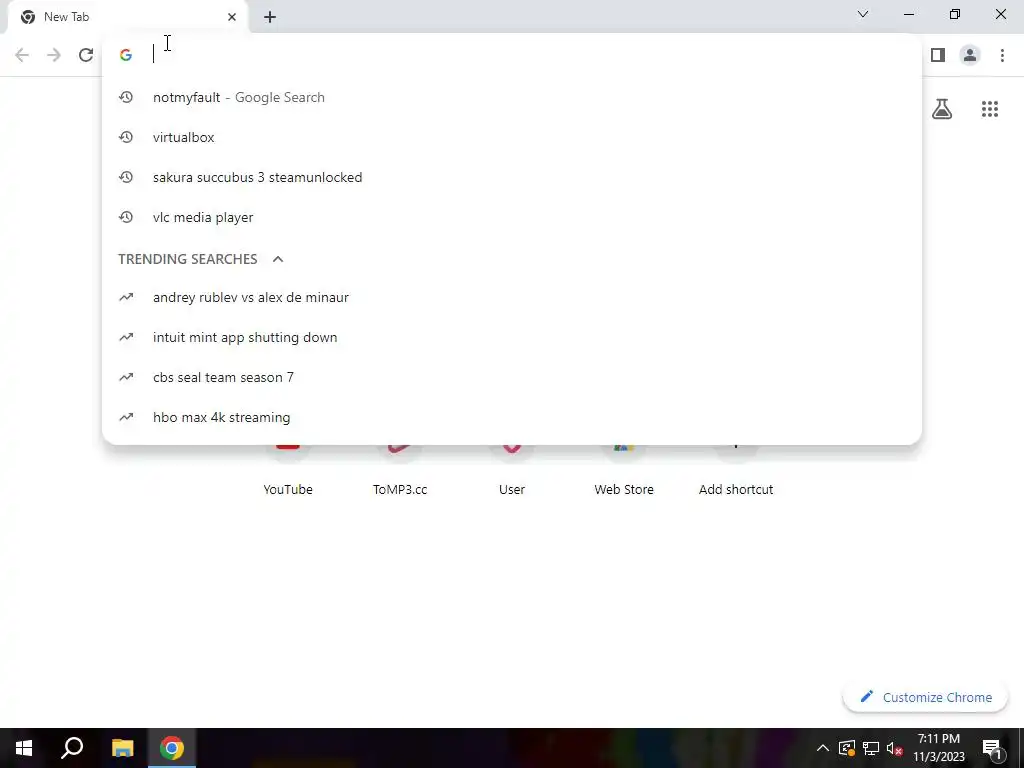Select sakura succubus 3 steamunlocked suggestion
The height and width of the screenshot is (768, 1024).
[511, 177]
